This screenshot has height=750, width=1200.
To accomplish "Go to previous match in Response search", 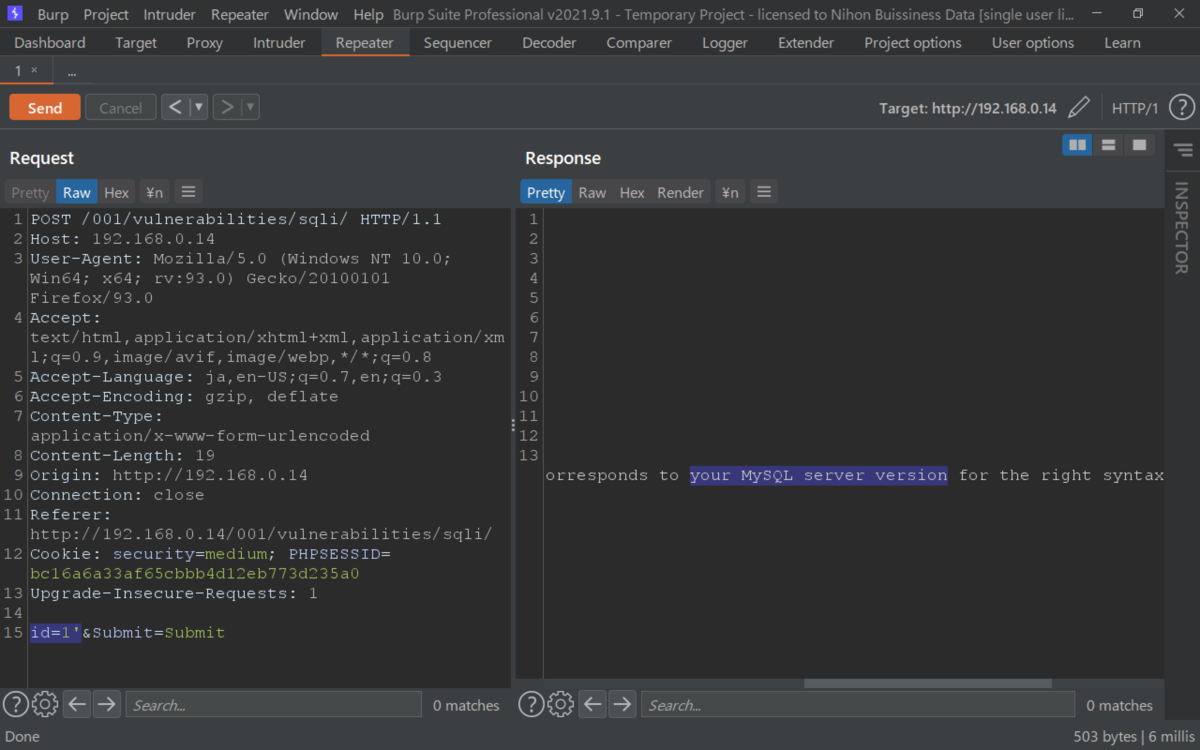I will pyautogui.click(x=593, y=704).
